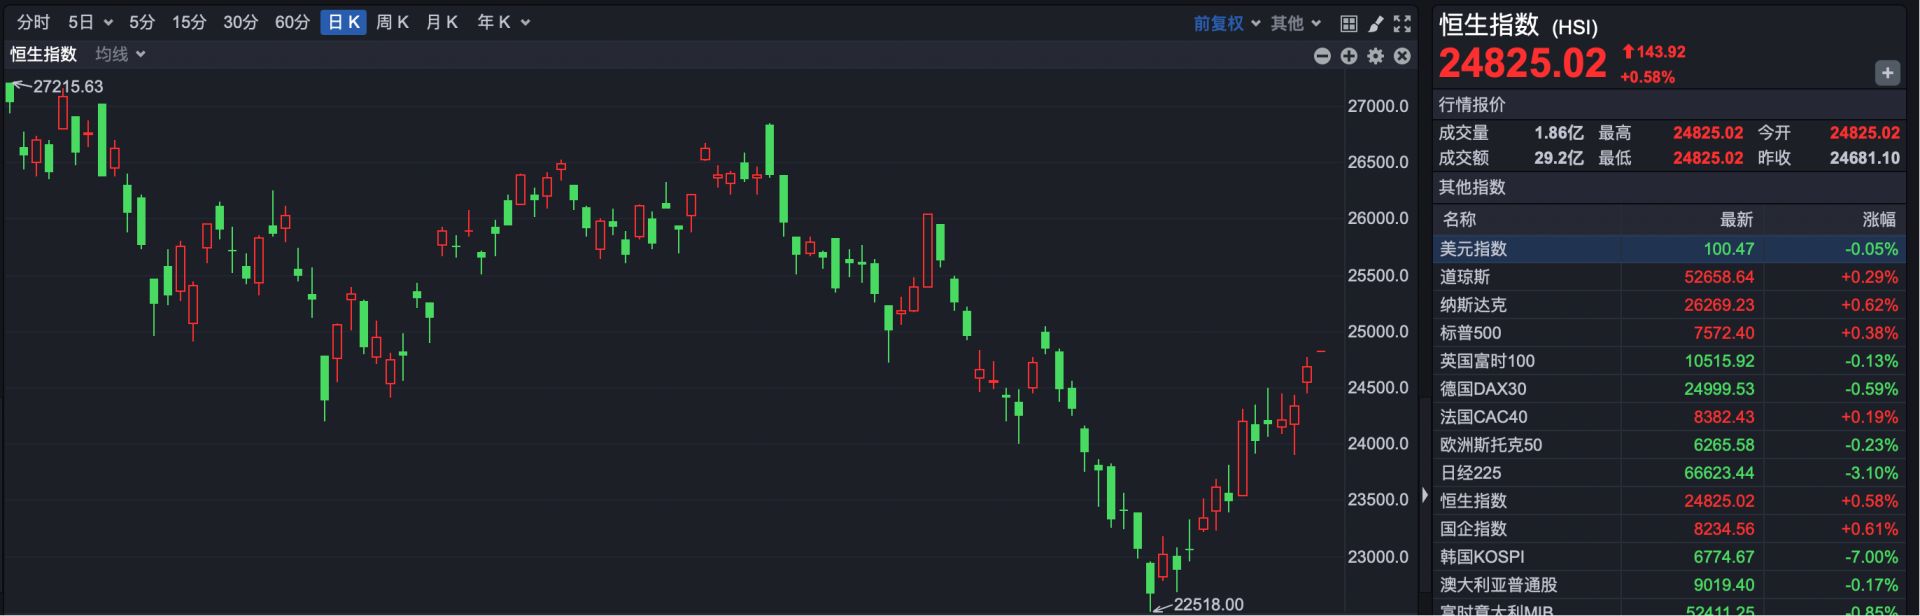Switch to 年K yearly chart
The height and width of the screenshot is (616, 1920).
(x=494, y=22)
